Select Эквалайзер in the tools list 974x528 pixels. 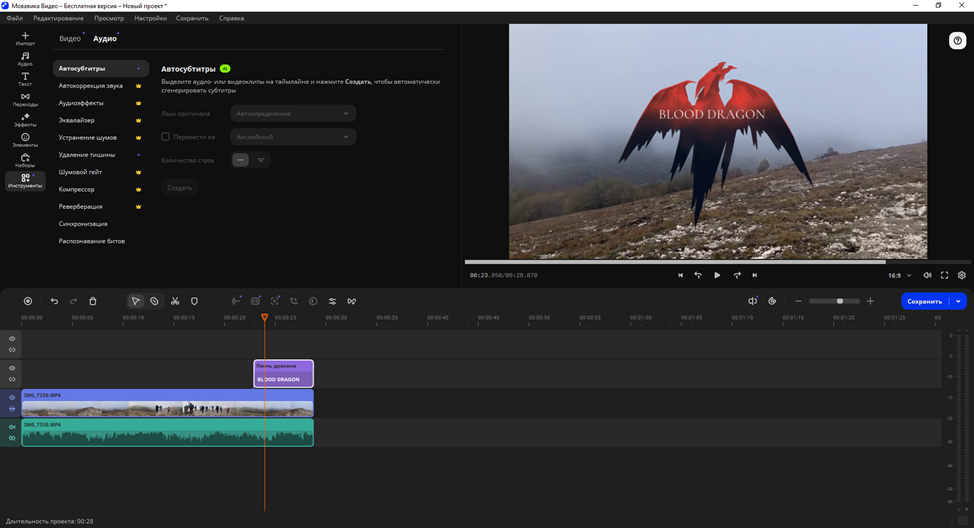100,121
